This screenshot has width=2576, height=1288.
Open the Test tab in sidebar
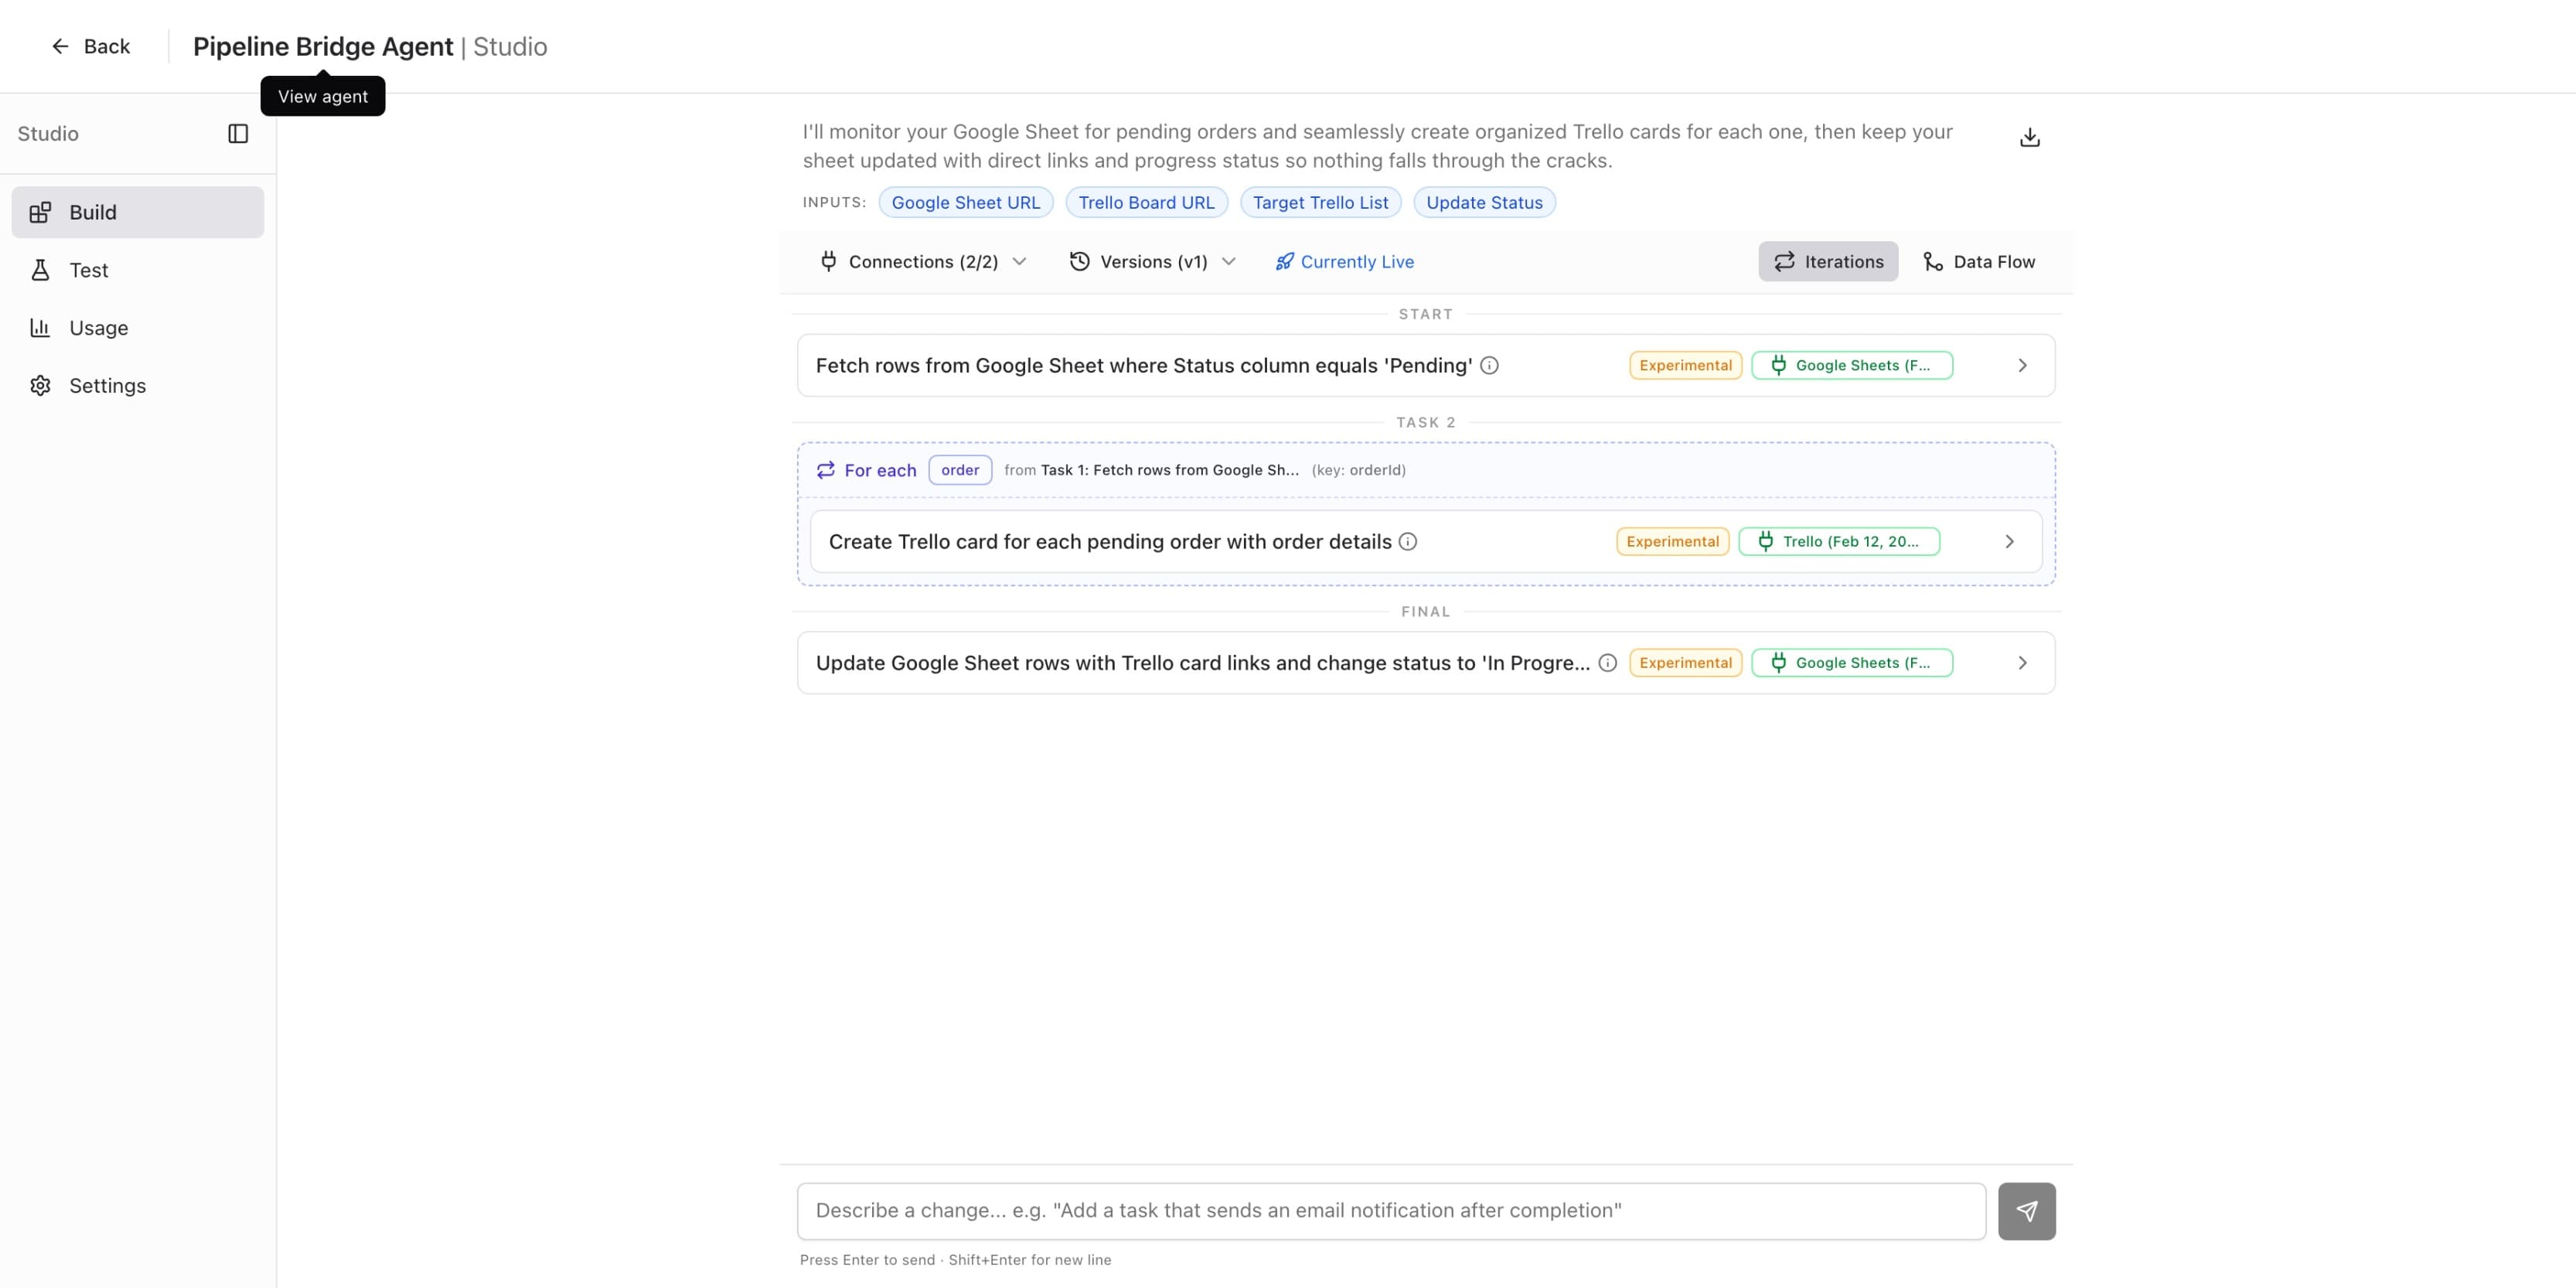pos(88,270)
